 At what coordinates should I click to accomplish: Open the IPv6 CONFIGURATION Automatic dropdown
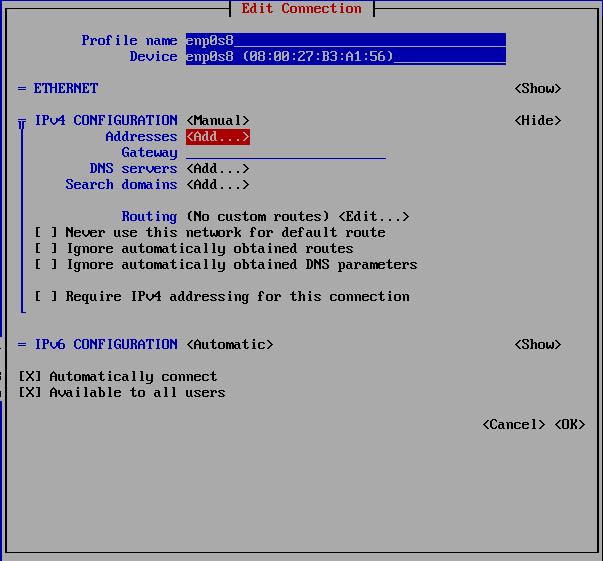230,344
